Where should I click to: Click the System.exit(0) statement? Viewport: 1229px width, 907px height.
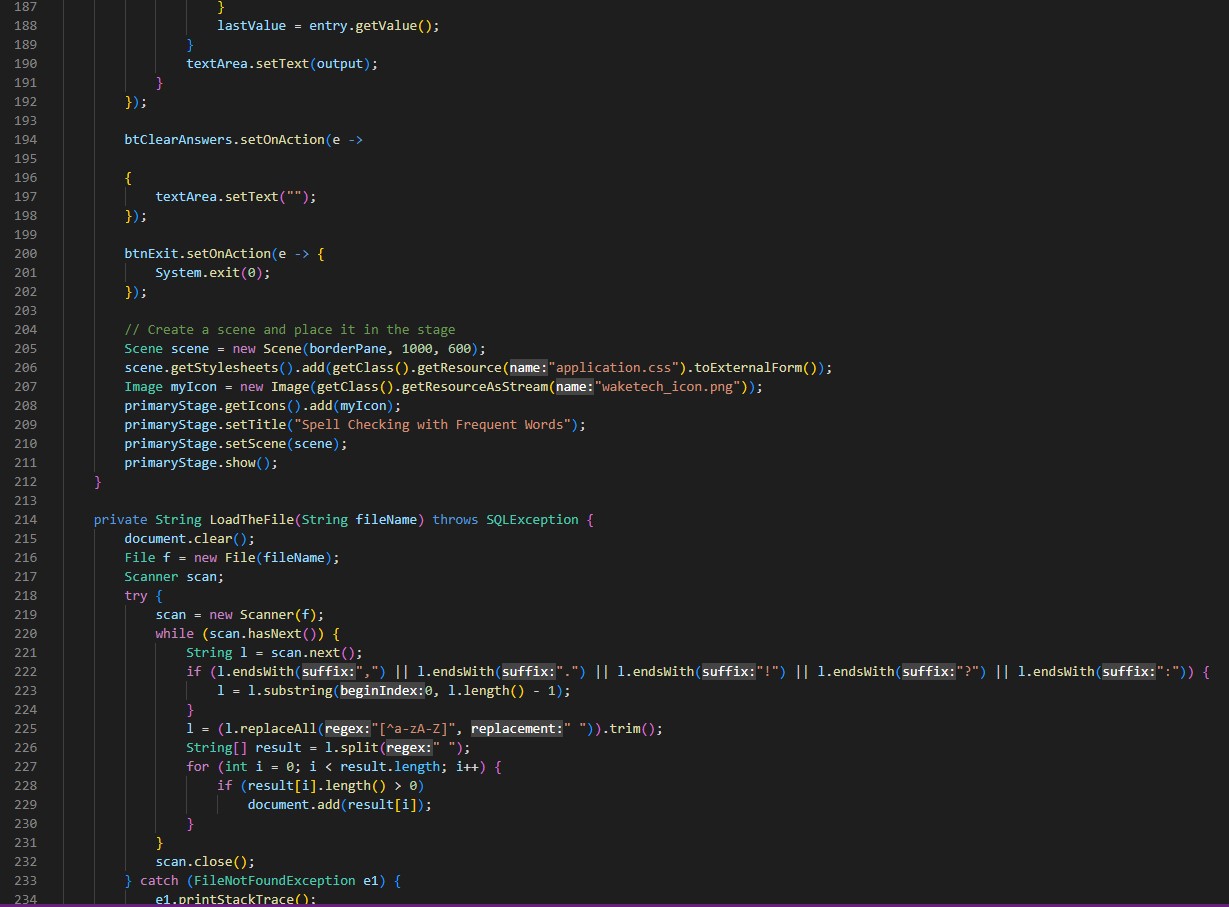[x=213, y=273]
